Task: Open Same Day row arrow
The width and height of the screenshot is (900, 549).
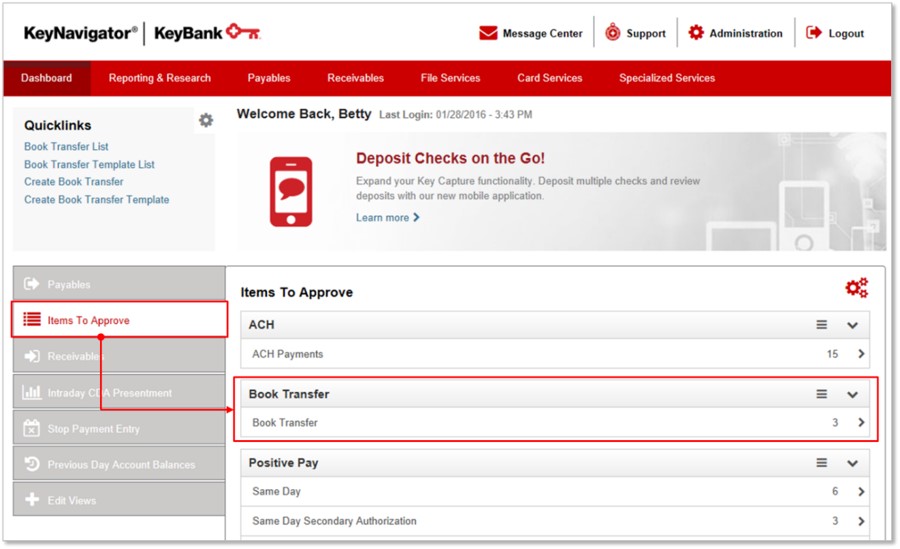Action: 861,491
